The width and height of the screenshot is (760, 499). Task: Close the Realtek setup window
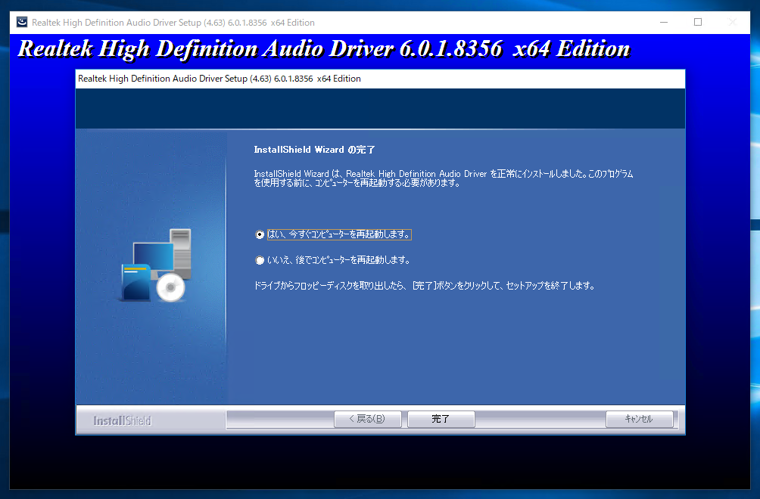tap(732, 22)
